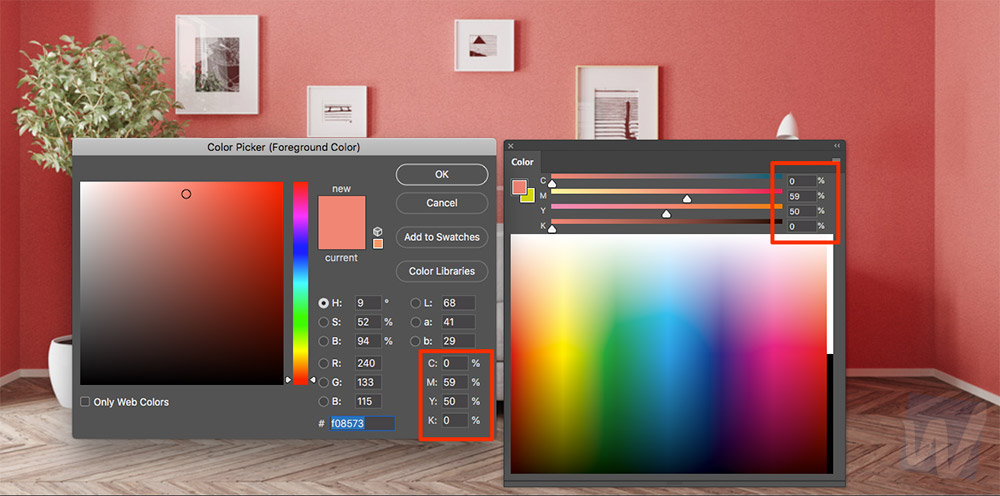Click the K black slider in Color panel
This screenshot has width=1000, height=496.
click(x=666, y=222)
